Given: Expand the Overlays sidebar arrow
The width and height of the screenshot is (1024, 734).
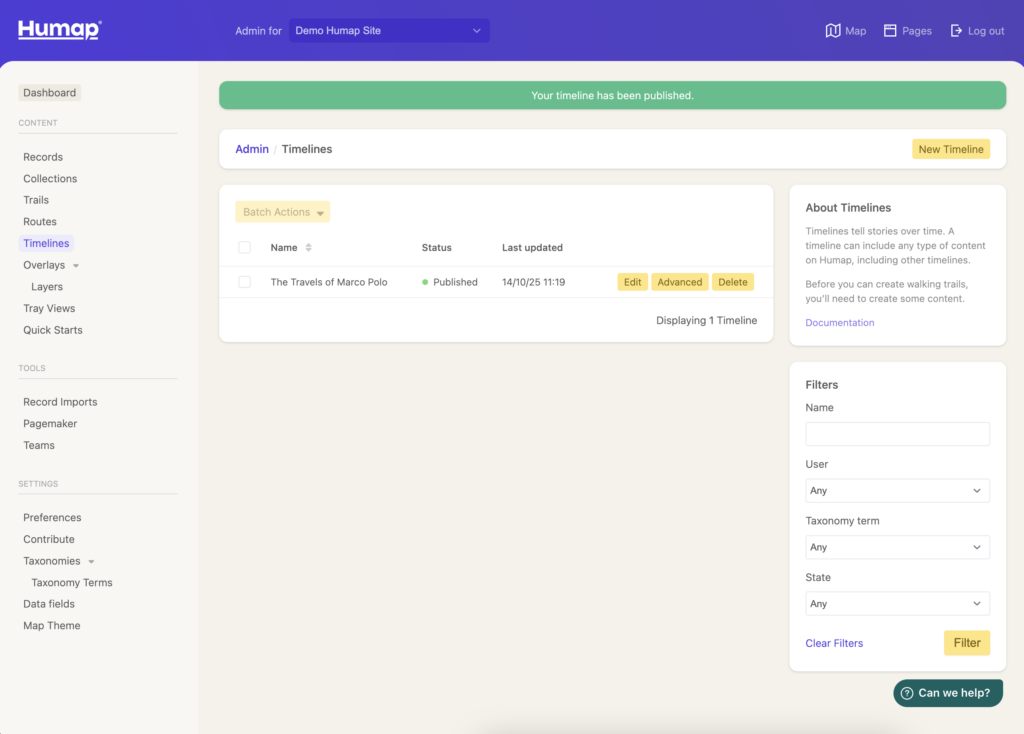Looking at the screenshot, I should pyautogui.click(x=77, y=266).
